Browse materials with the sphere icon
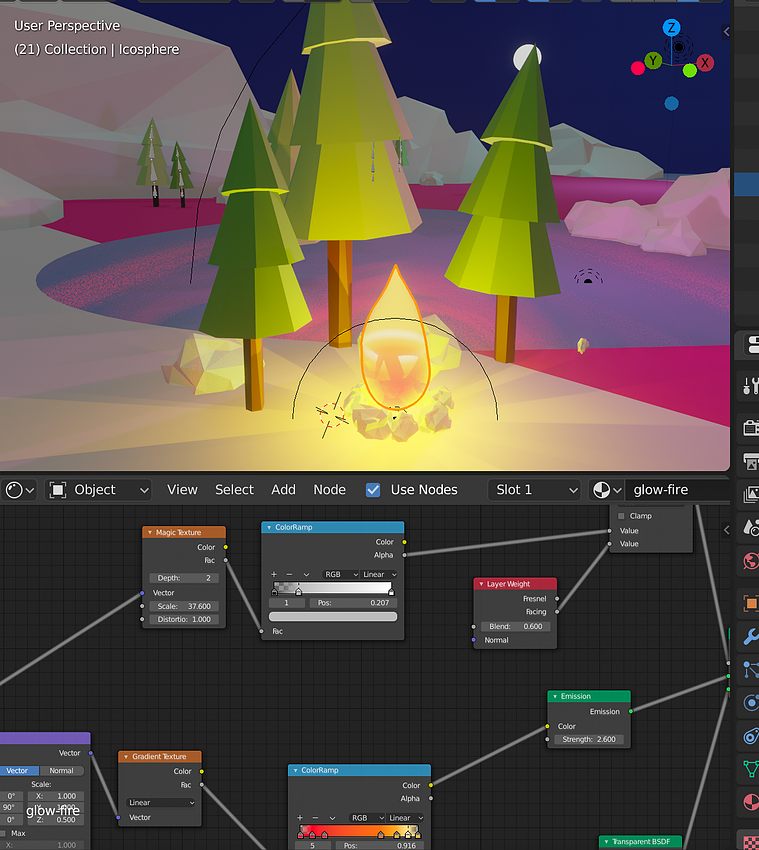Viewport: 759px width, 850px height. point(606,490)
